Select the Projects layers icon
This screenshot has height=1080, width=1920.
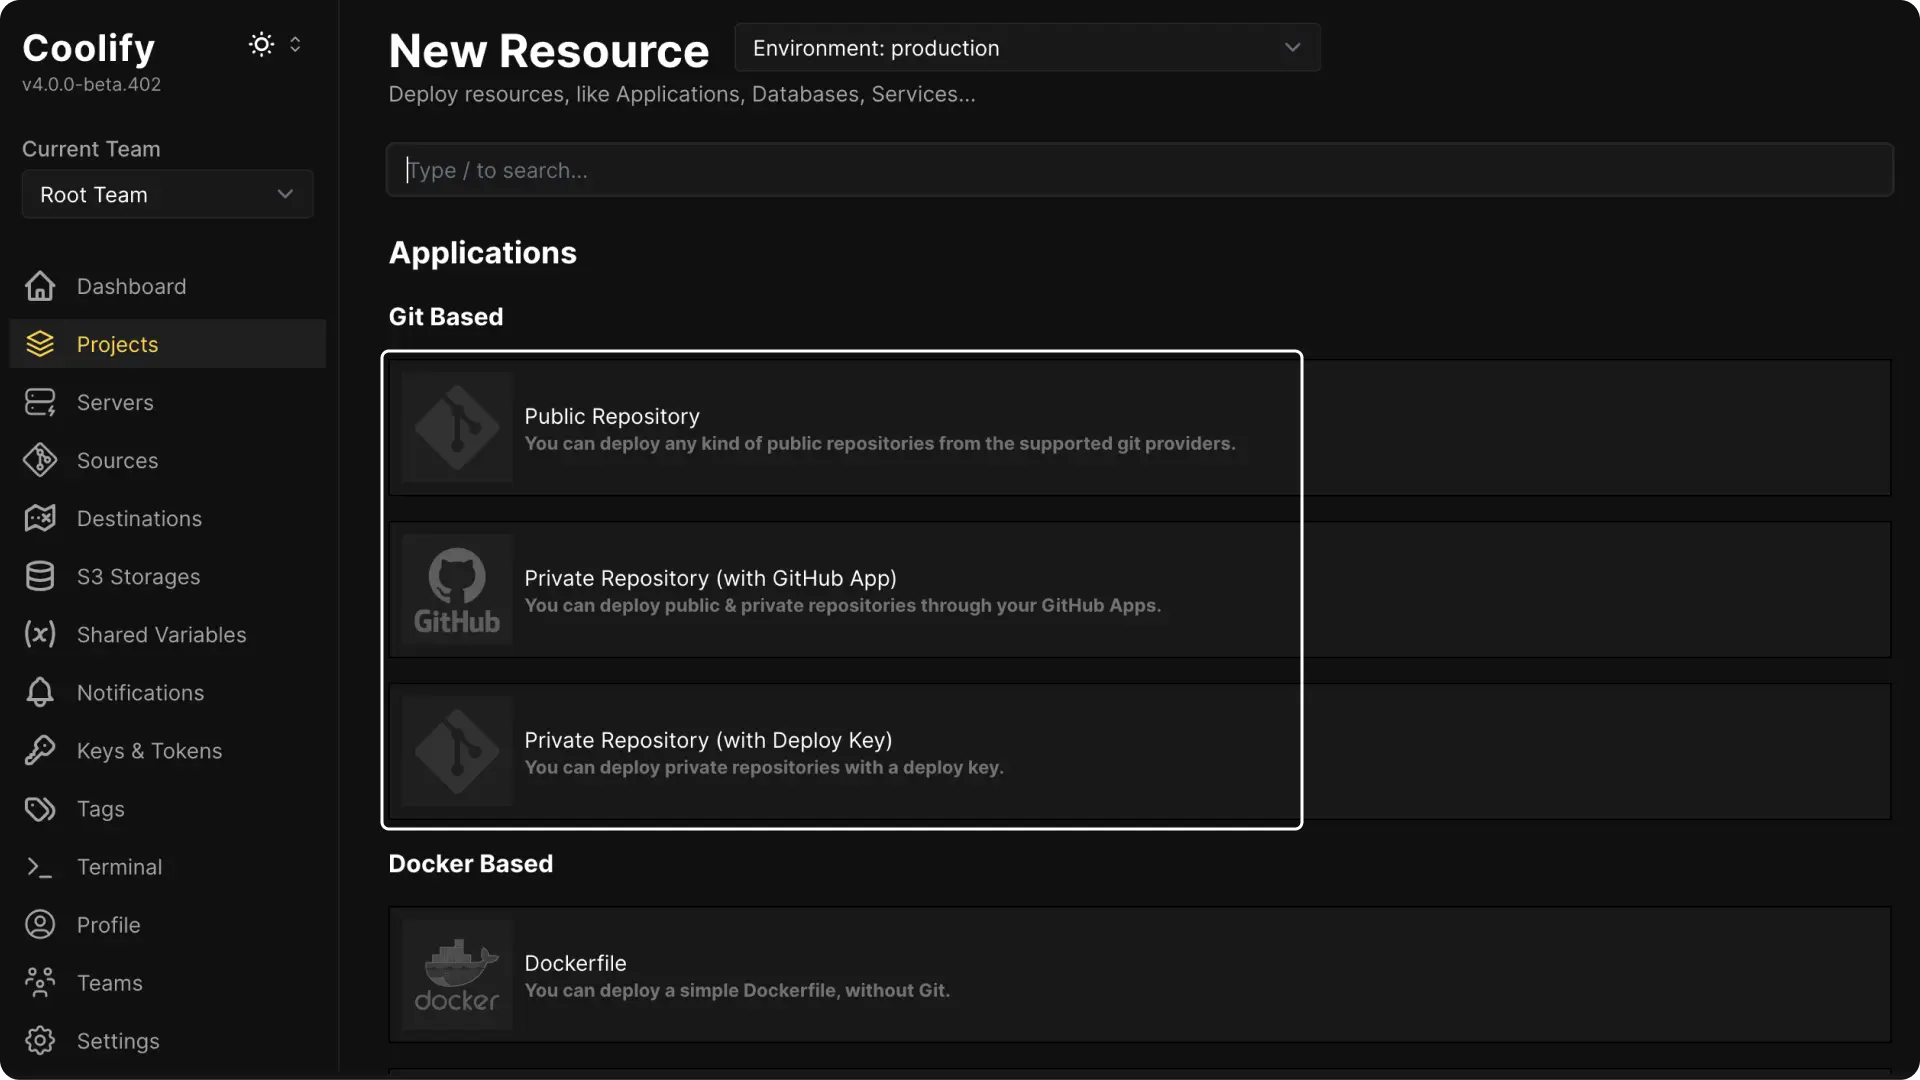pyautogui.click(x=39, y=344)
